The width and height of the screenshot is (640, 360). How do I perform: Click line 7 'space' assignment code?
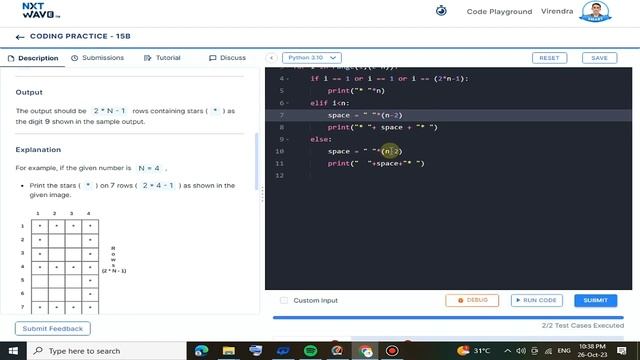(x=365, y=116)
